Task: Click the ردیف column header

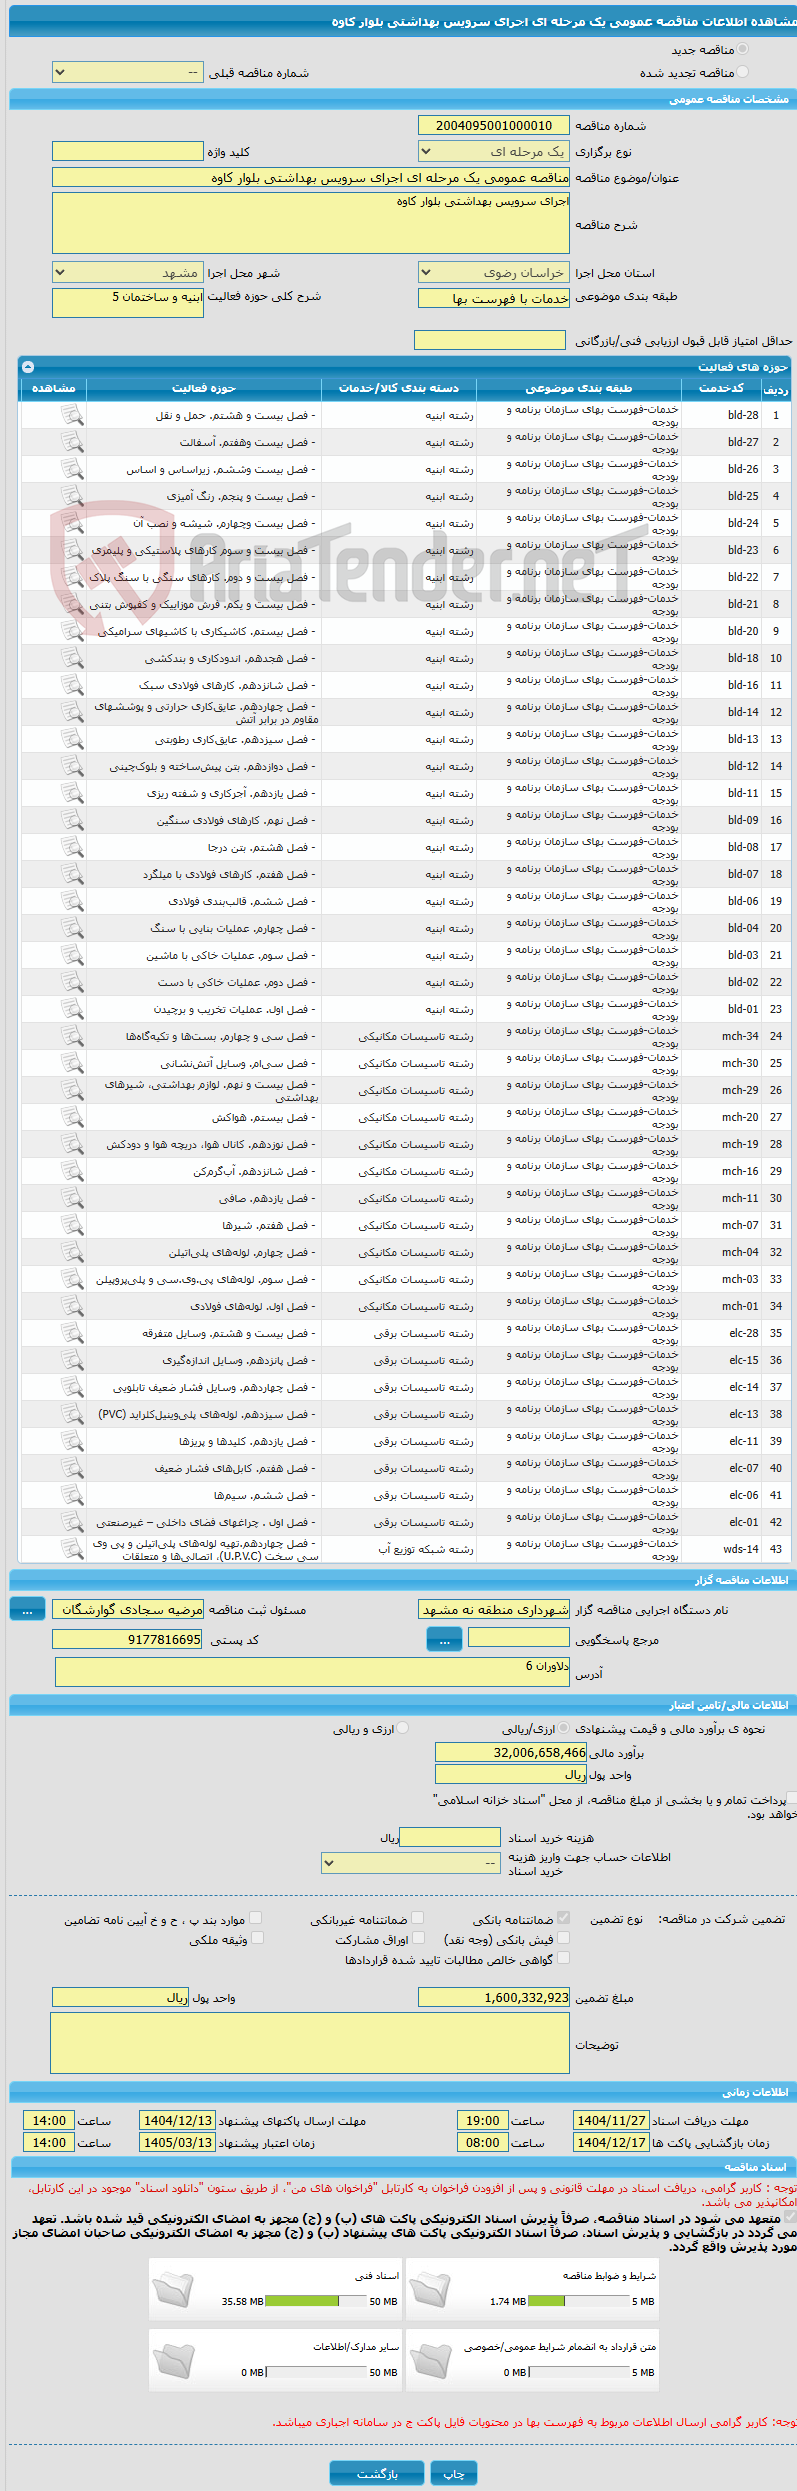Action: click(776, 389)
